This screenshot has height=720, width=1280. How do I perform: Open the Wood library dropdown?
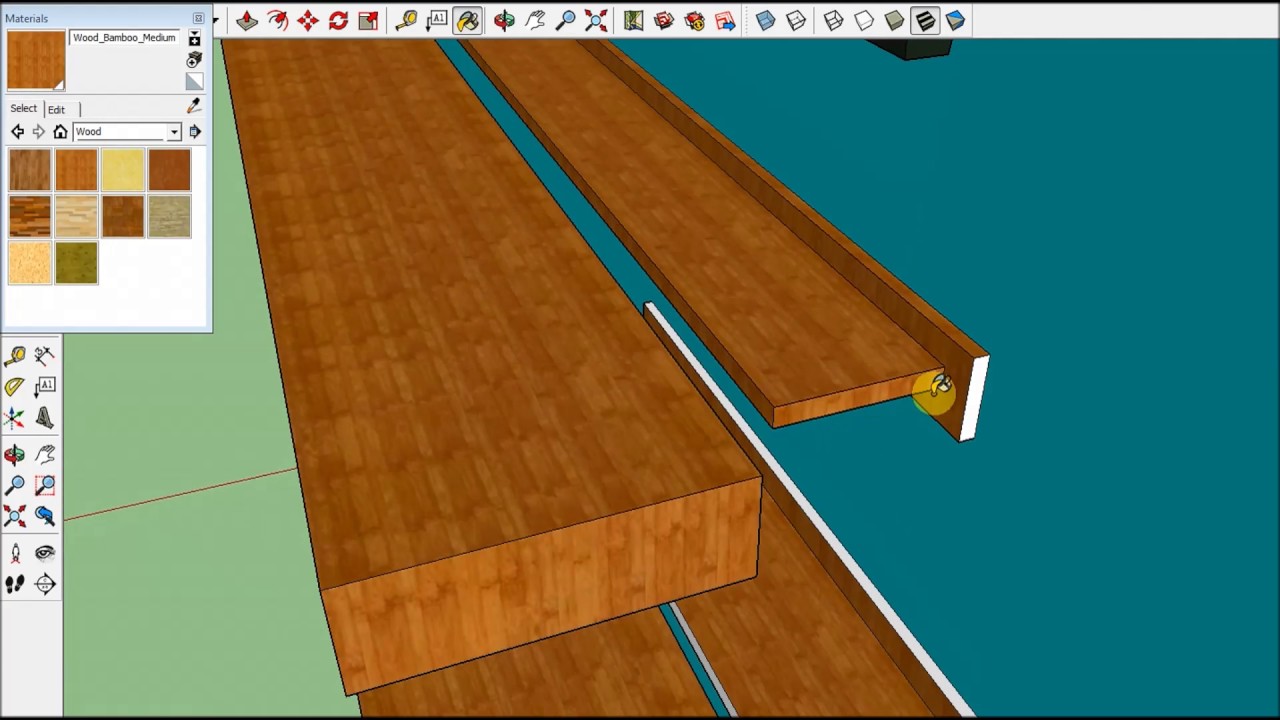[x=174, y=132]
